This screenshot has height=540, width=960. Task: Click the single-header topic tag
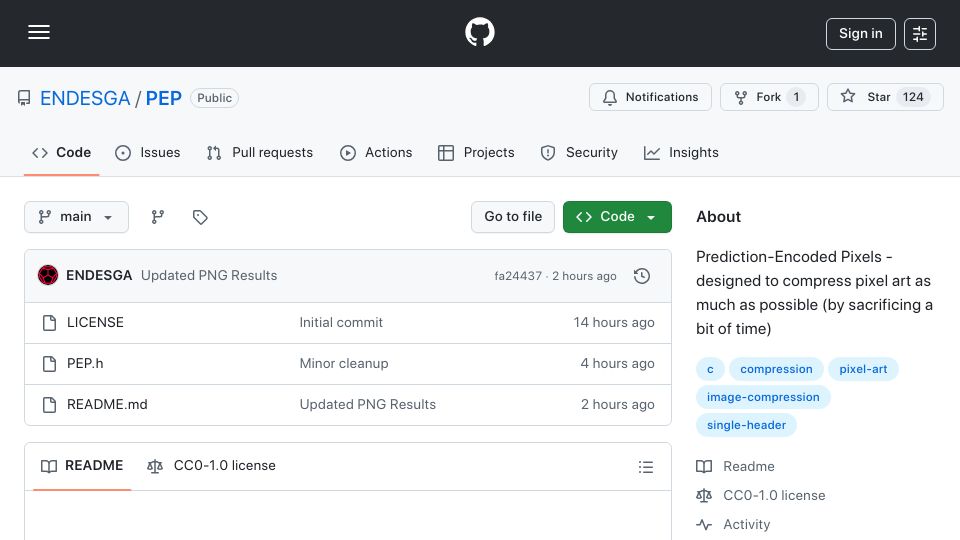tap(746, 426)
